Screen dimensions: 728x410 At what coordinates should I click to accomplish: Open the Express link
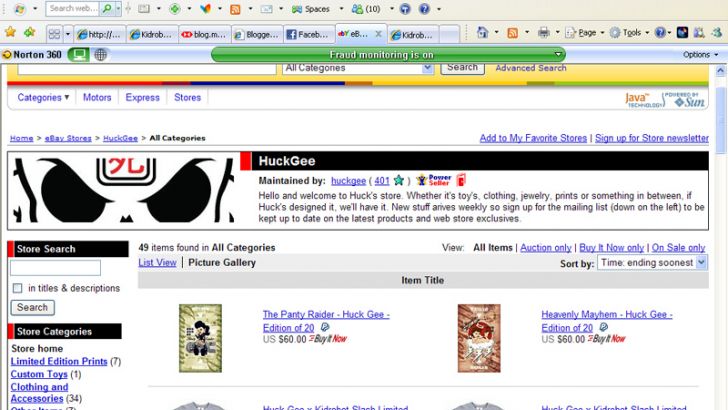click(142, 98)
